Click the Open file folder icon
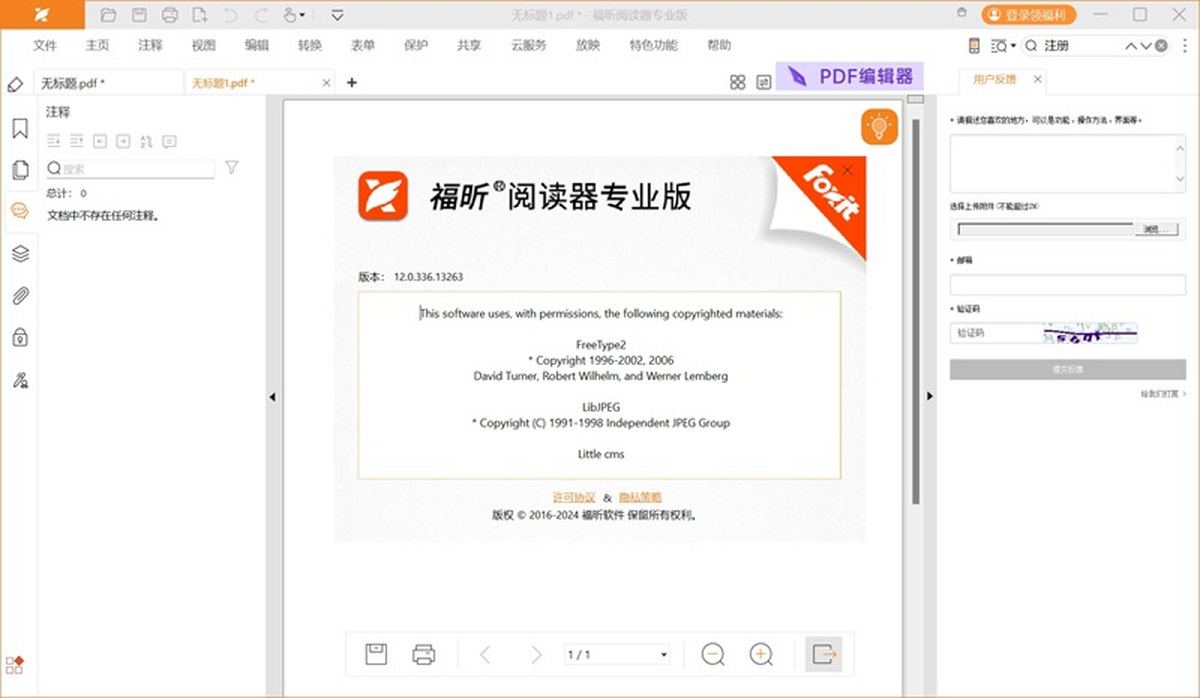 (x=108, y=15)
